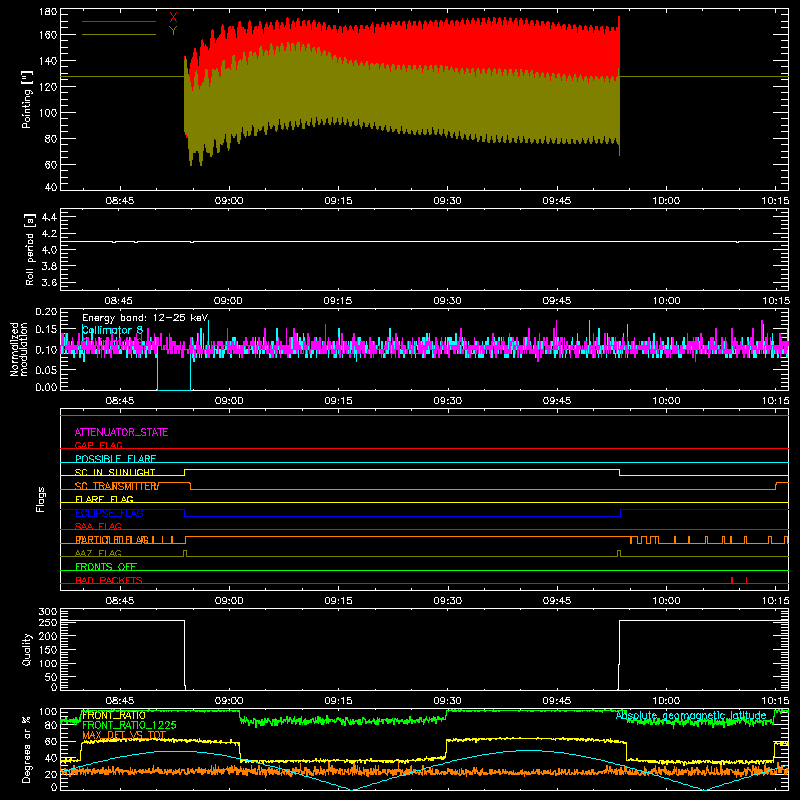Click the Flags axis title
This screenshot has height=800, width=800.
pyautogui.click(x=40, y=499)
